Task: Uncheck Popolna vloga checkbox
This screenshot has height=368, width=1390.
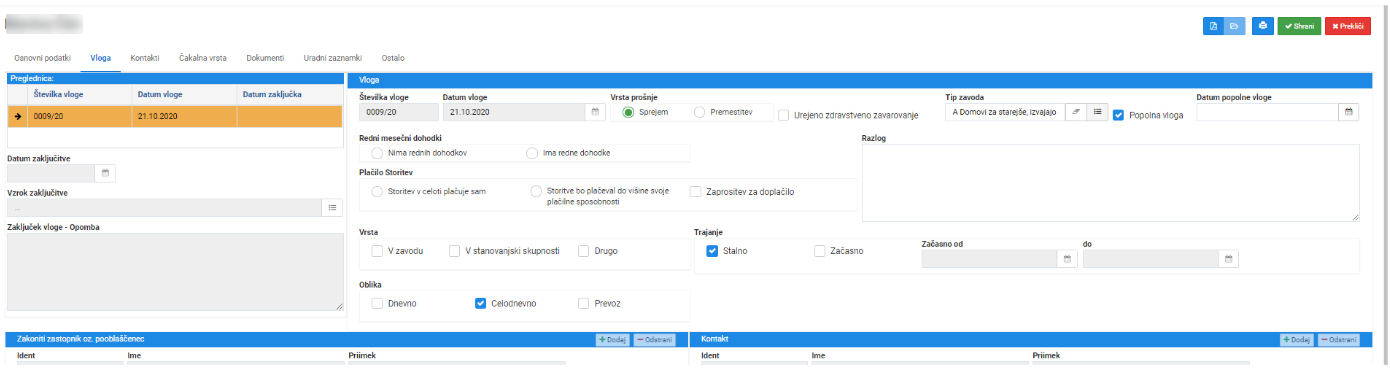Action: coord(1119,115)
